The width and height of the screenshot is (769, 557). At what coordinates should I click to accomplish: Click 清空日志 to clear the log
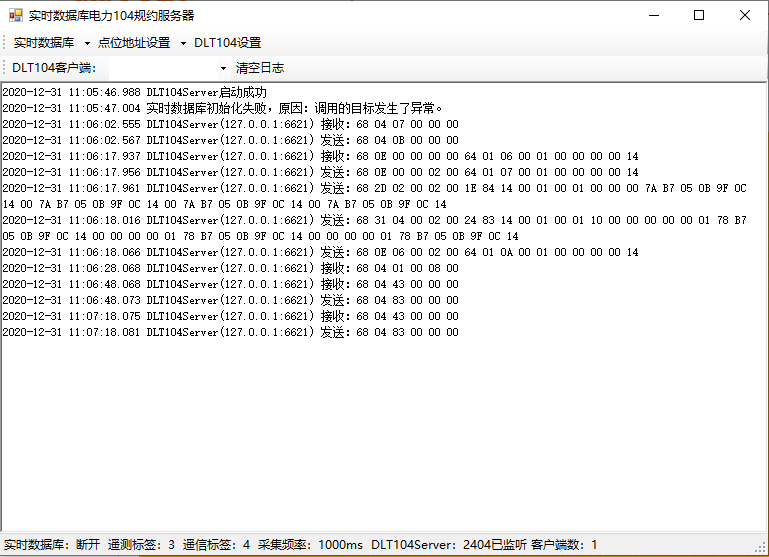(x=260, y=68)
